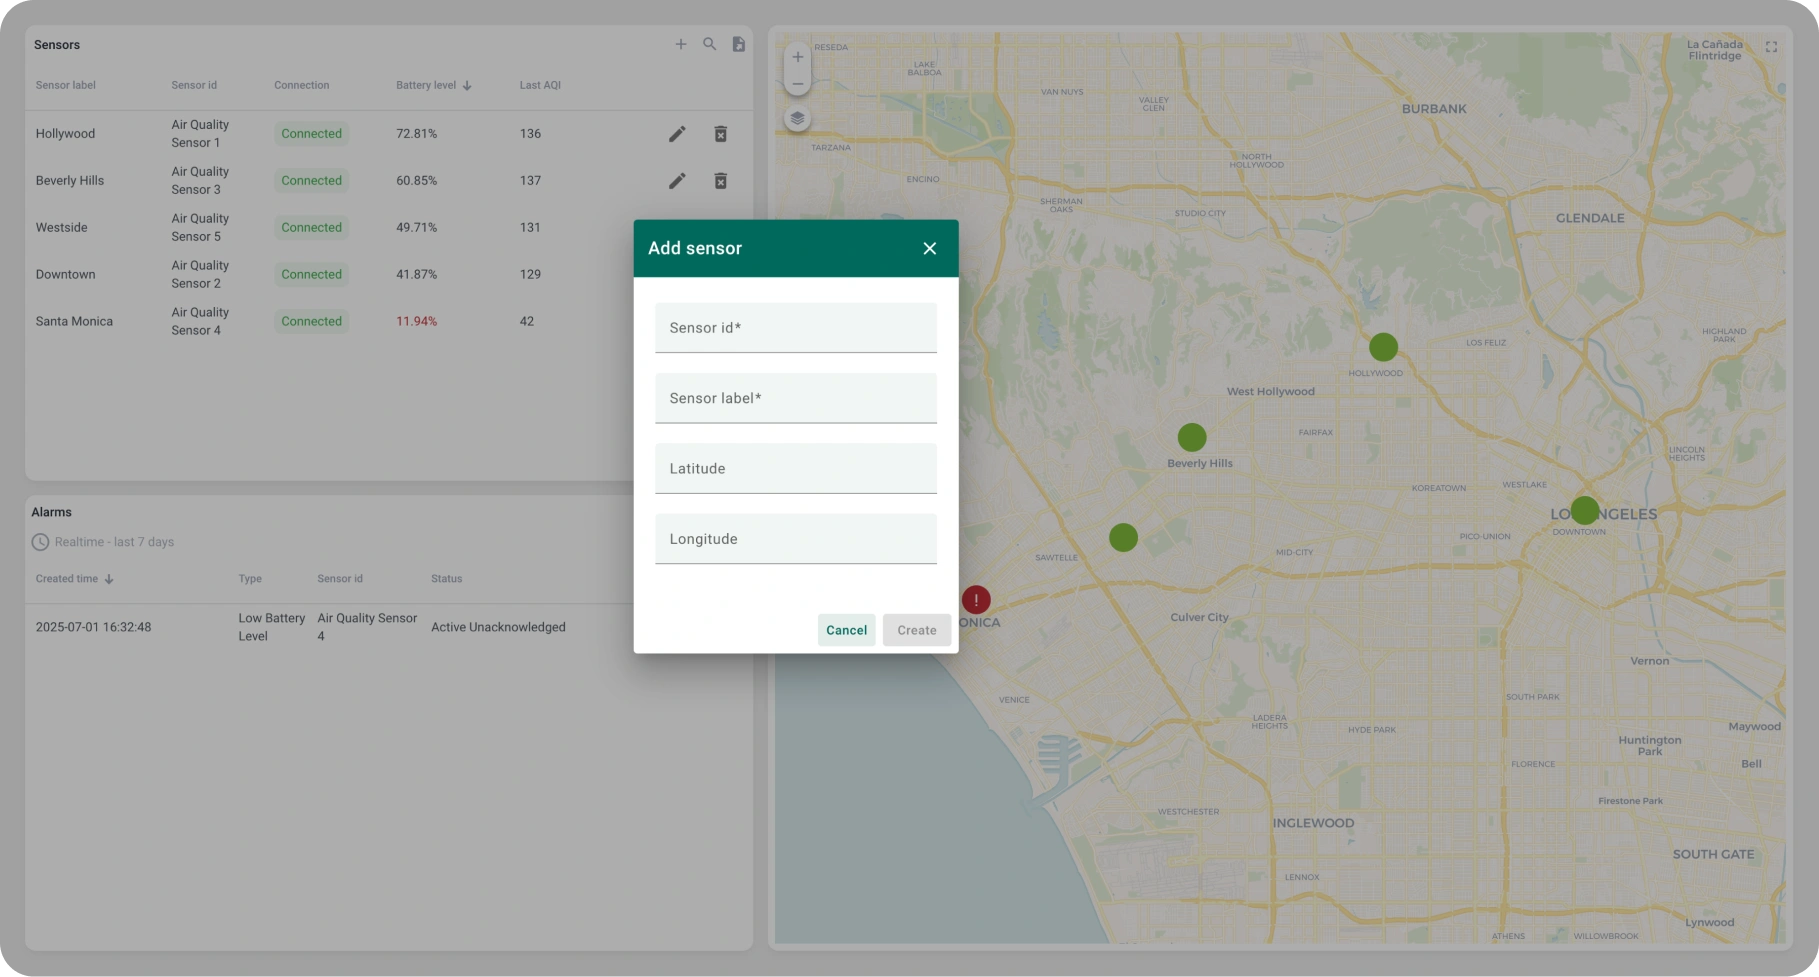Viewport: 1819px width, 977px height.
Task: Focus the Latitude input field
Action: 795,468
